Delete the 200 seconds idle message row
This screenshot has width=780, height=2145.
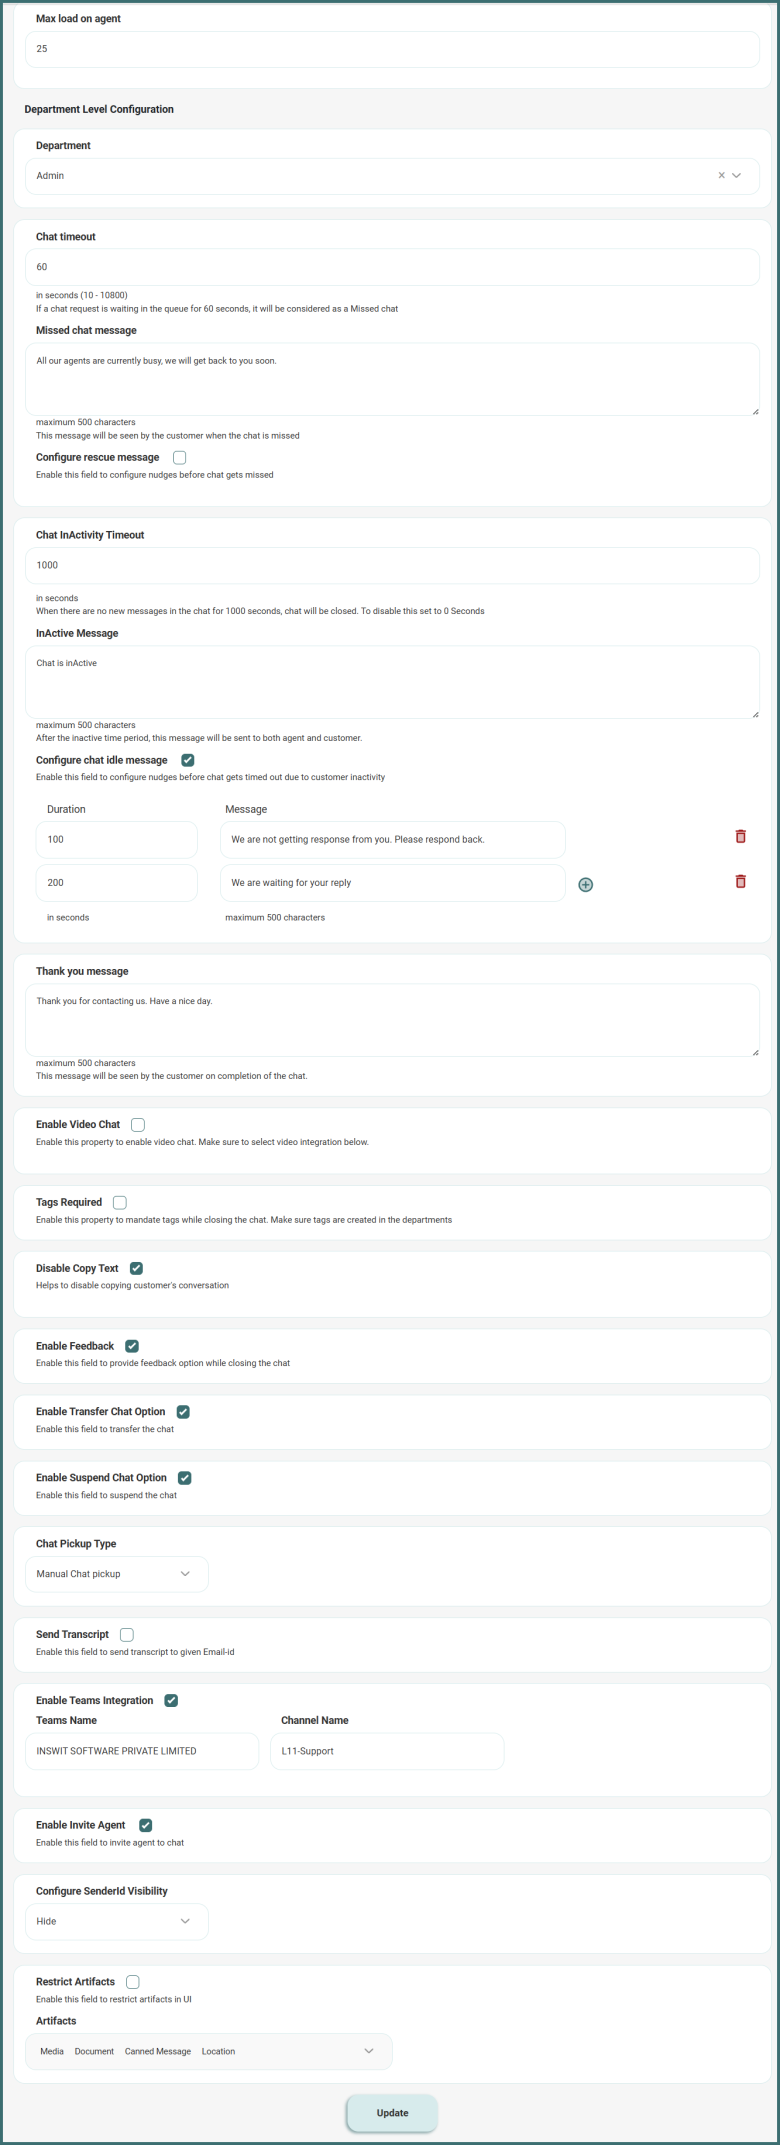point(740,881)
